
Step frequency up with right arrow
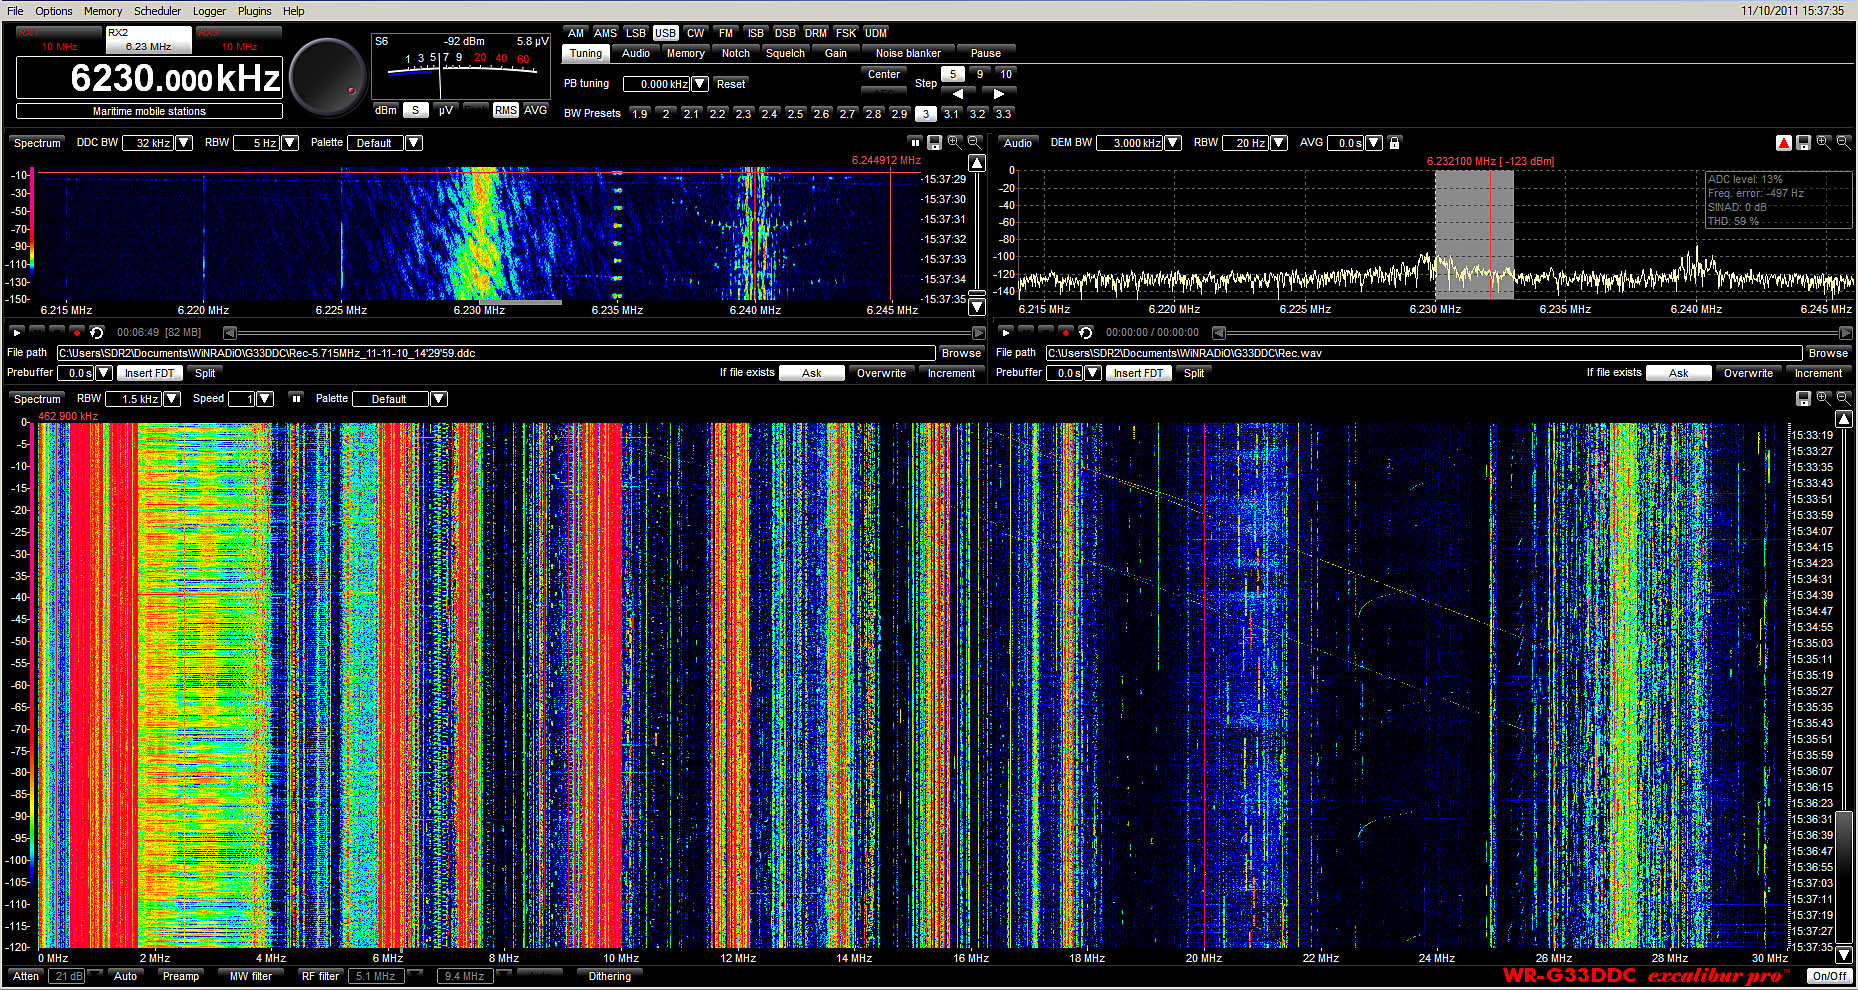(998, 94)
